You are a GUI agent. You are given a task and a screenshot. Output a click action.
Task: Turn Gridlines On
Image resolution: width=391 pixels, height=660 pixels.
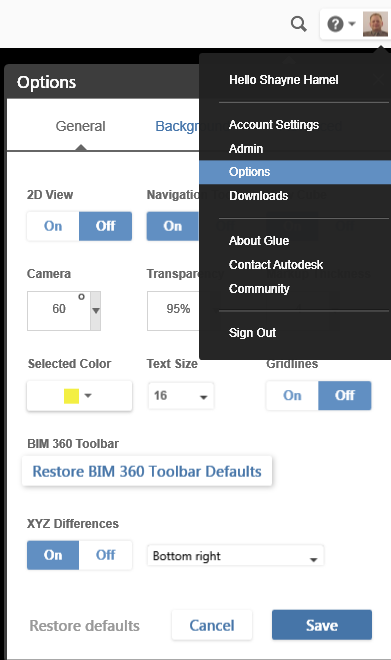tap(292, 395)
